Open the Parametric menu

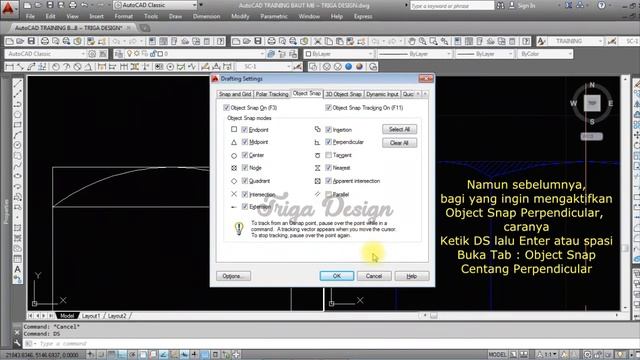point(274,16)
